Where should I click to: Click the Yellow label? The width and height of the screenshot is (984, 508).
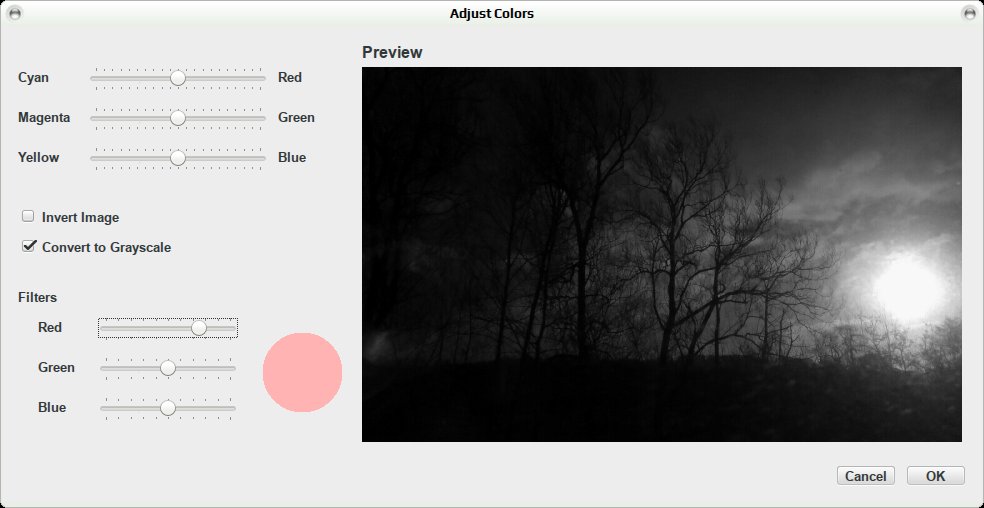pyautogui.click(x=38, y=158)
